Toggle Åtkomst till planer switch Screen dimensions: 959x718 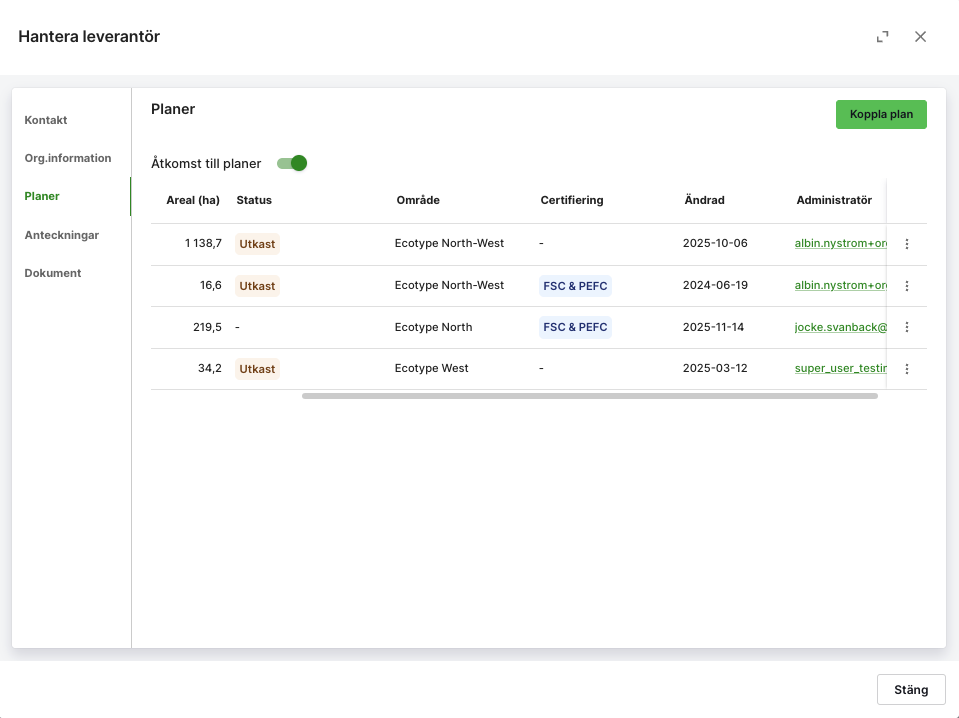[292, 163]
